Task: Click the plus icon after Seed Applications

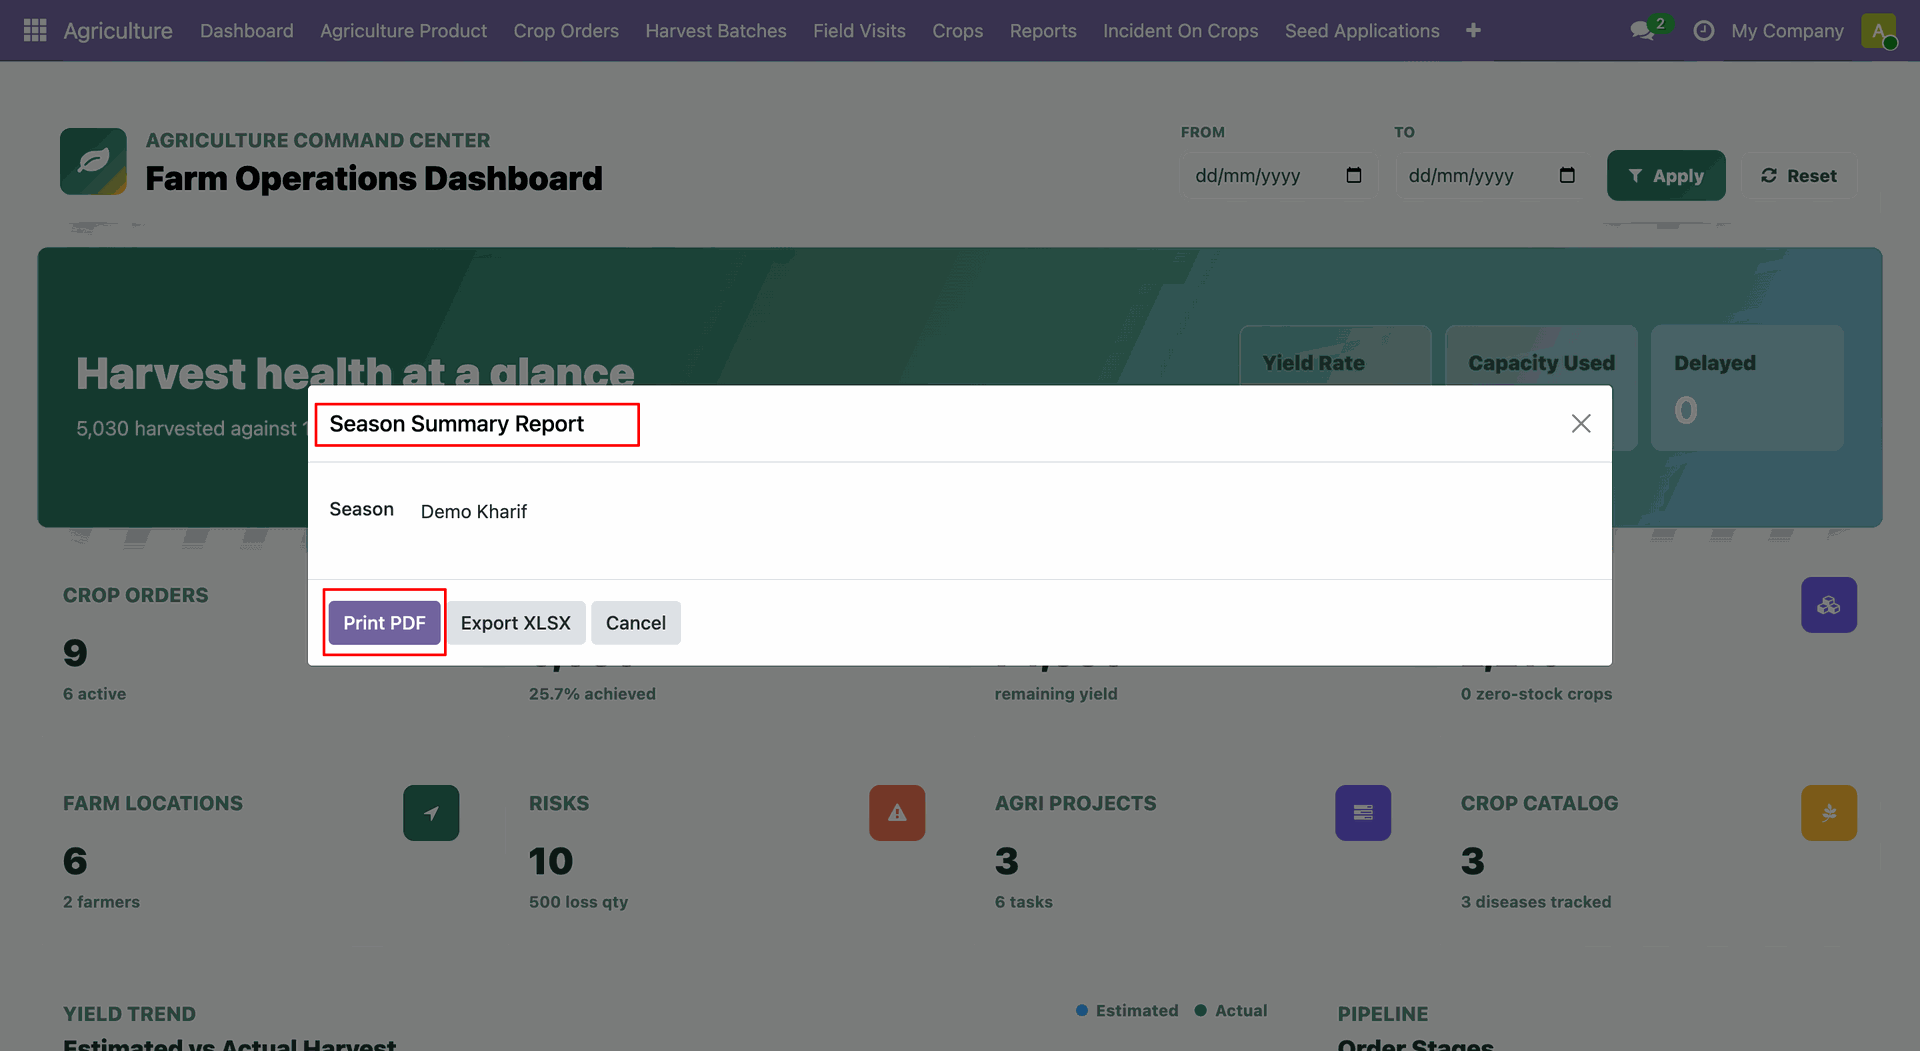Action: (x=1473, y=30)
